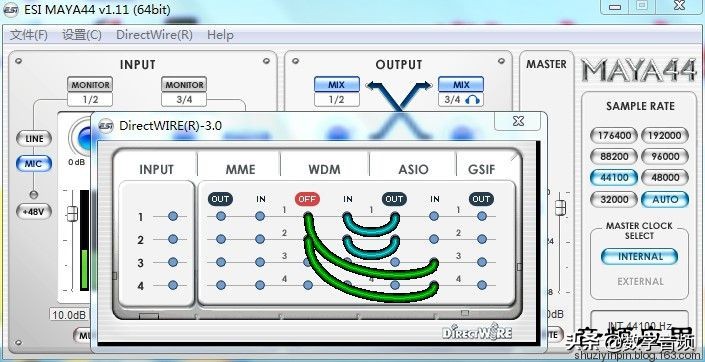Click the GSIF OUT button in DirectWIRE

click(481, 199)
